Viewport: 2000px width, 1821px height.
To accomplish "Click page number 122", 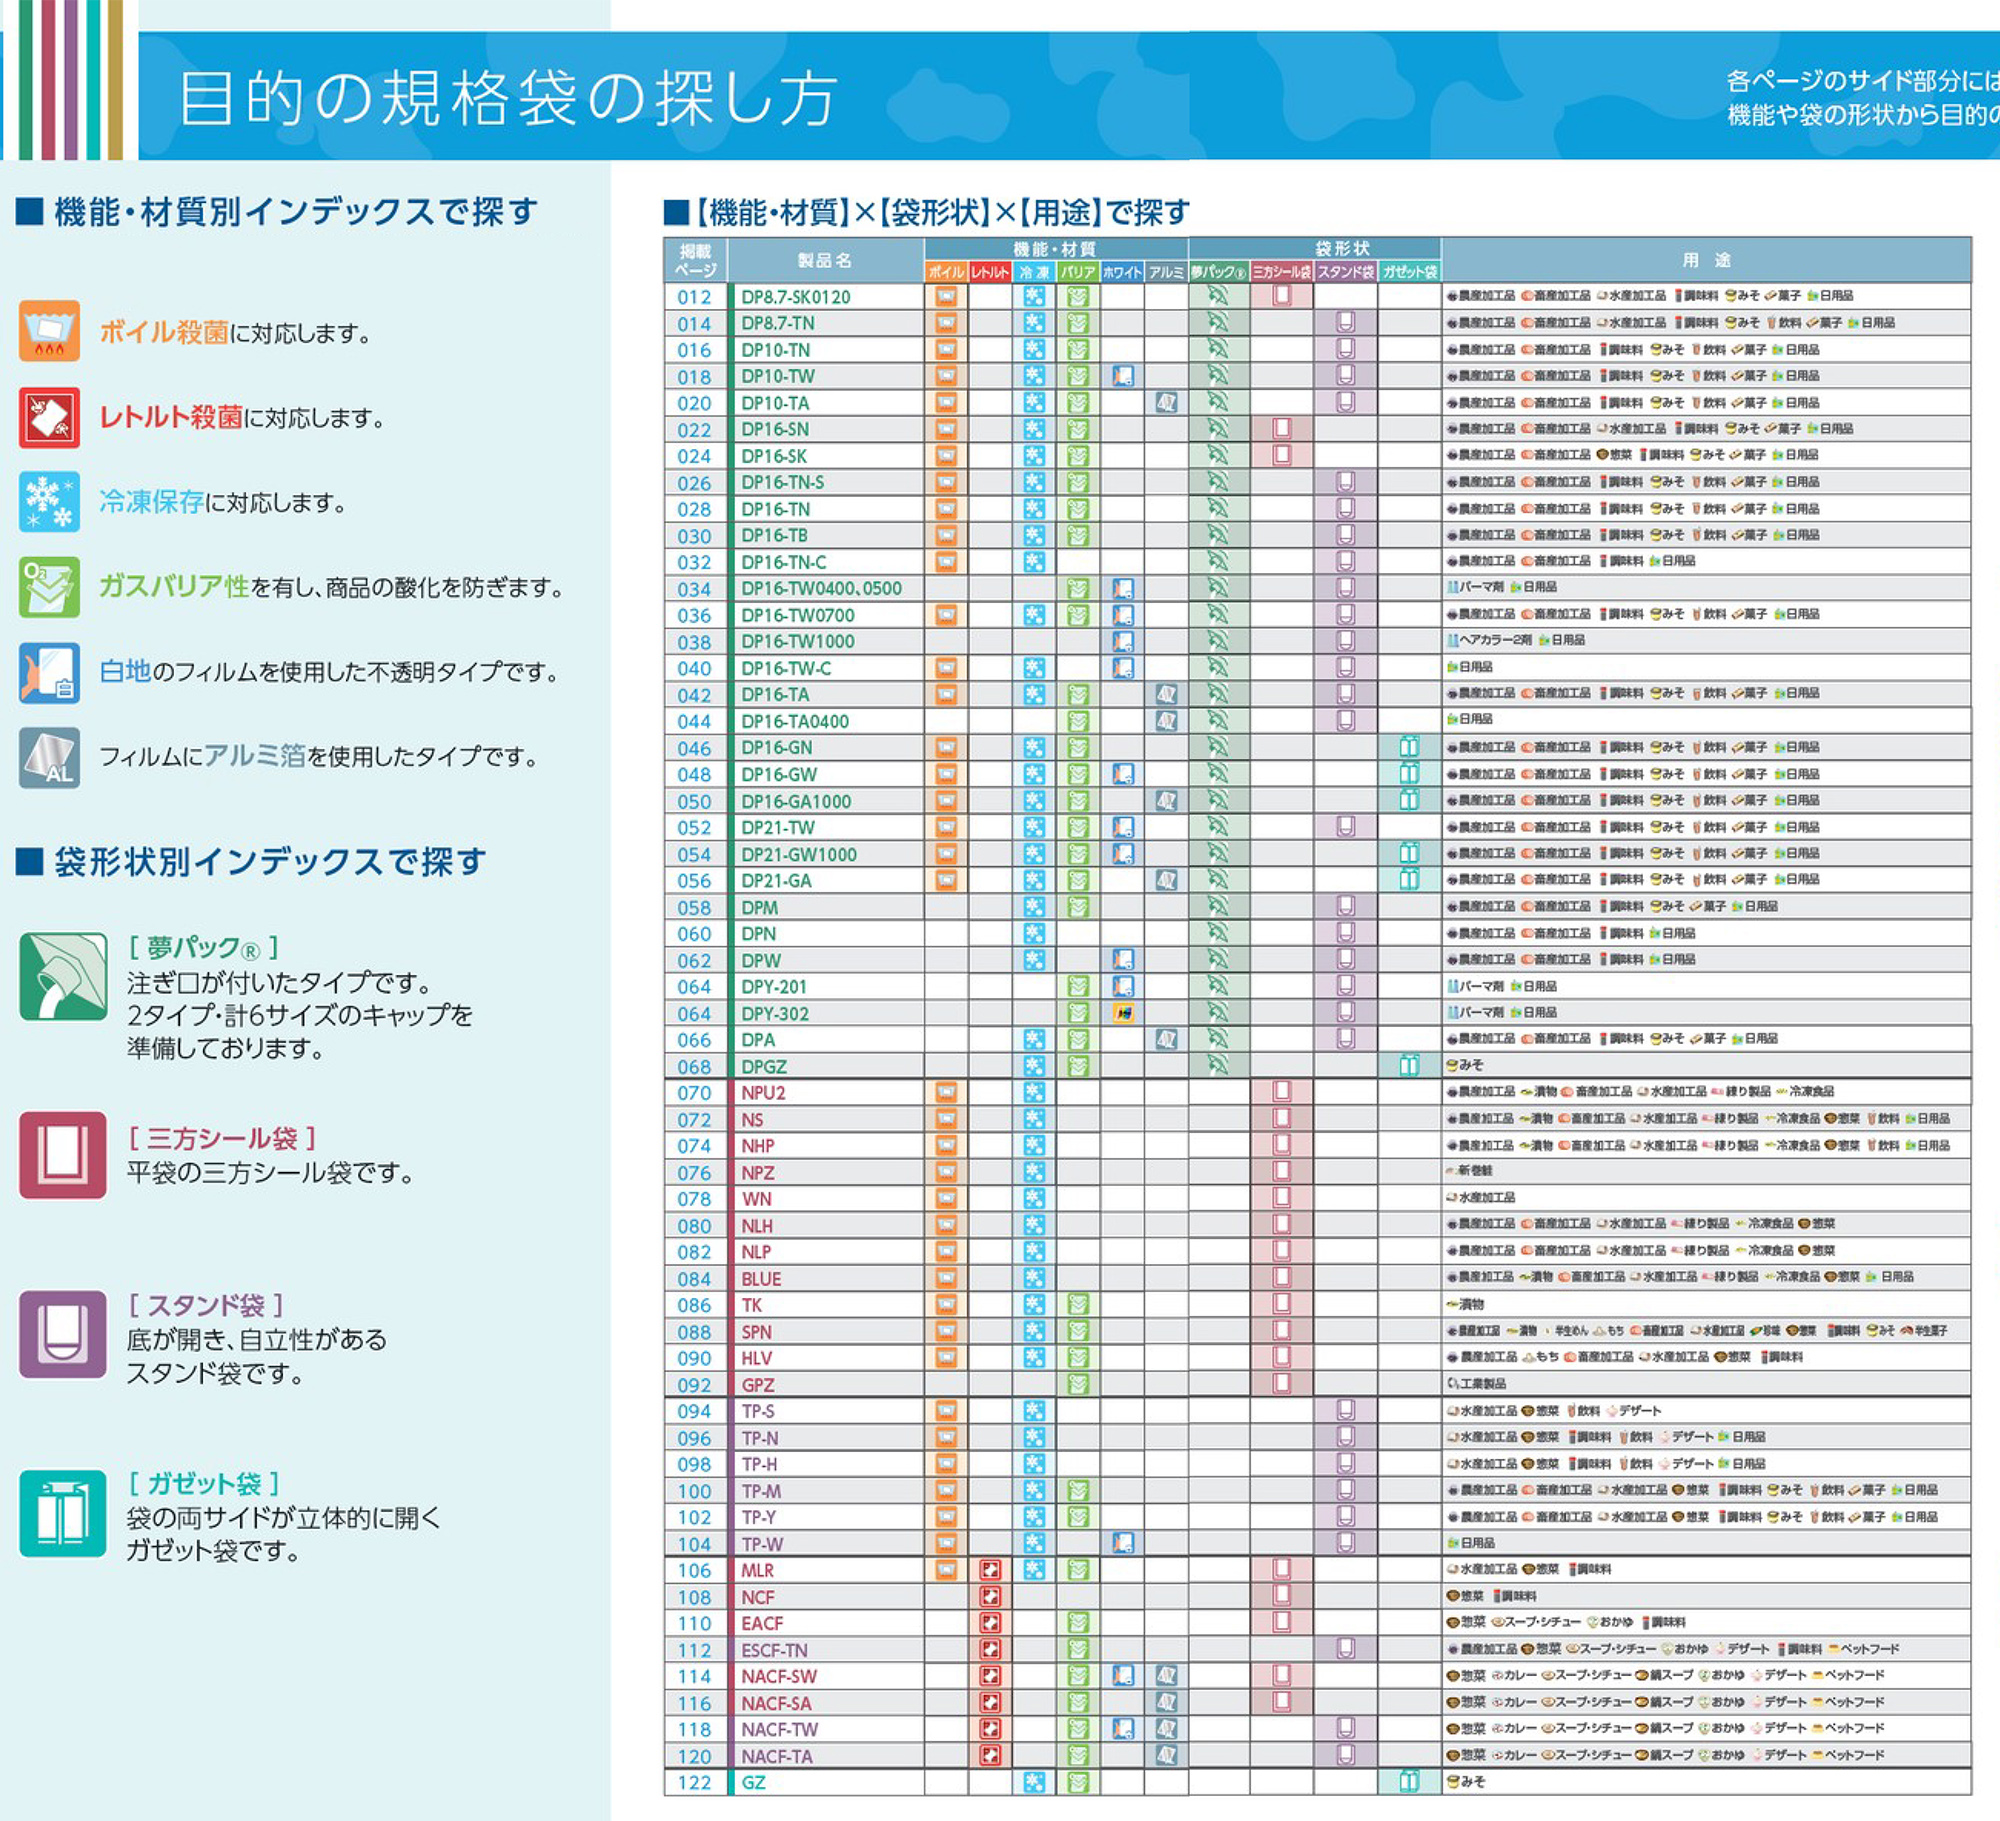I will [x=694, y=1782].
